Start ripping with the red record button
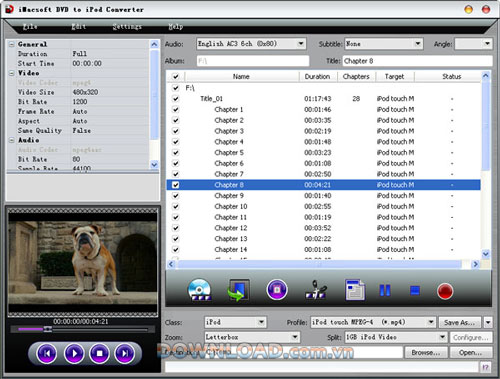Screen dimensions: 500x379 pyautogui.click(x=445, y=291)
